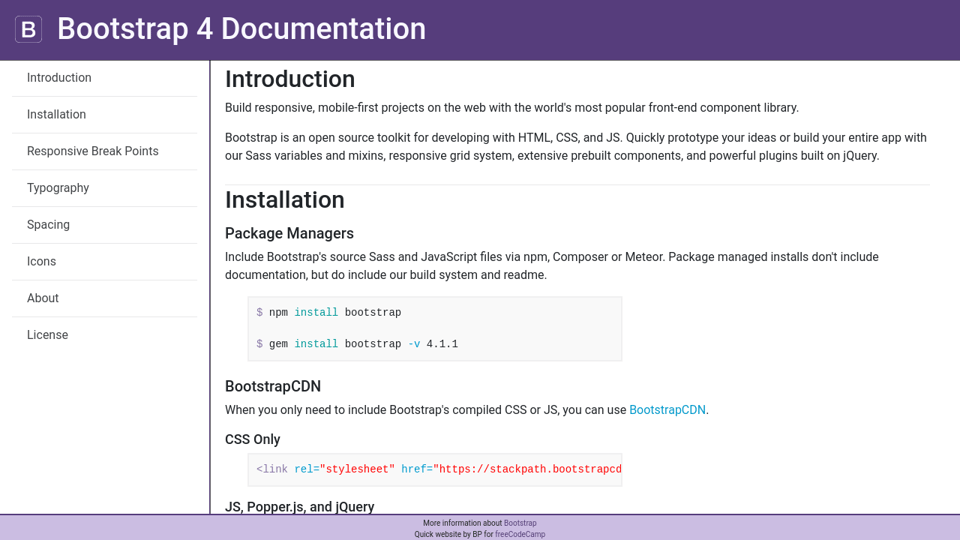
Task: Click the link rel stylesheet code block
Action: pos(435,470)
